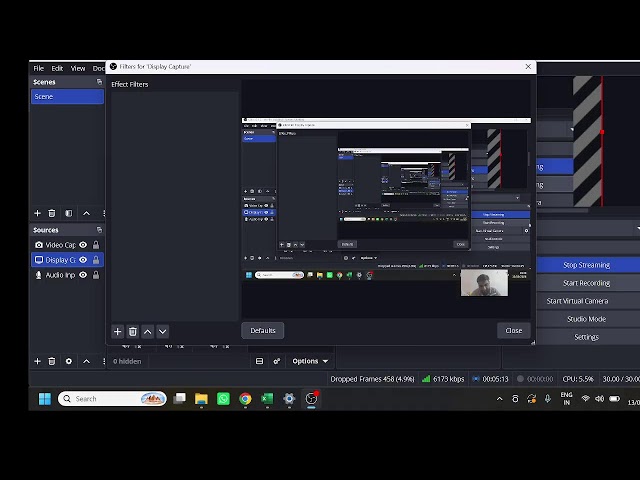Toggle the lock on Audio Inp source
Screen dimensions: 640x480
(96, 275)
